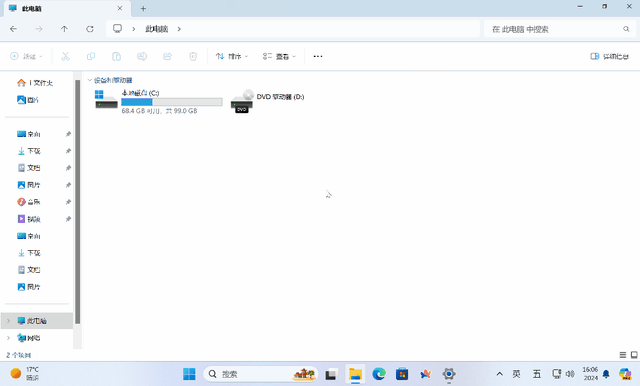Open the home 主文件夹 item

[35, 83]
